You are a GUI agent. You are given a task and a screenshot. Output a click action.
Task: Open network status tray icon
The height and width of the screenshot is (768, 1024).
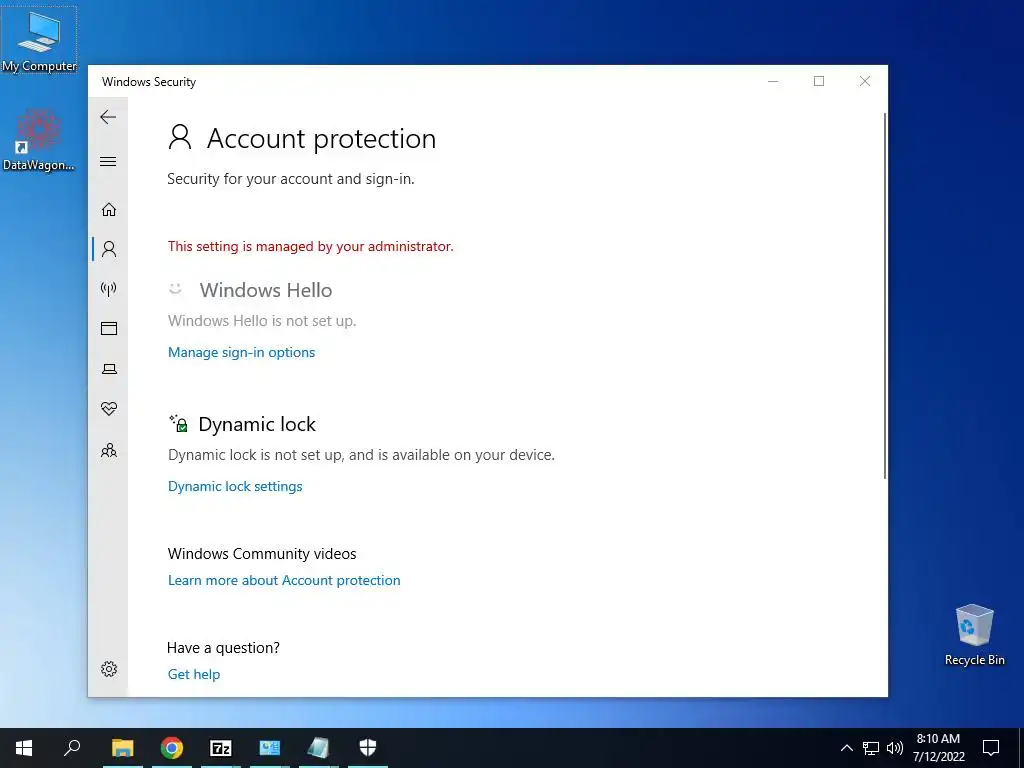tap(871, 748)
